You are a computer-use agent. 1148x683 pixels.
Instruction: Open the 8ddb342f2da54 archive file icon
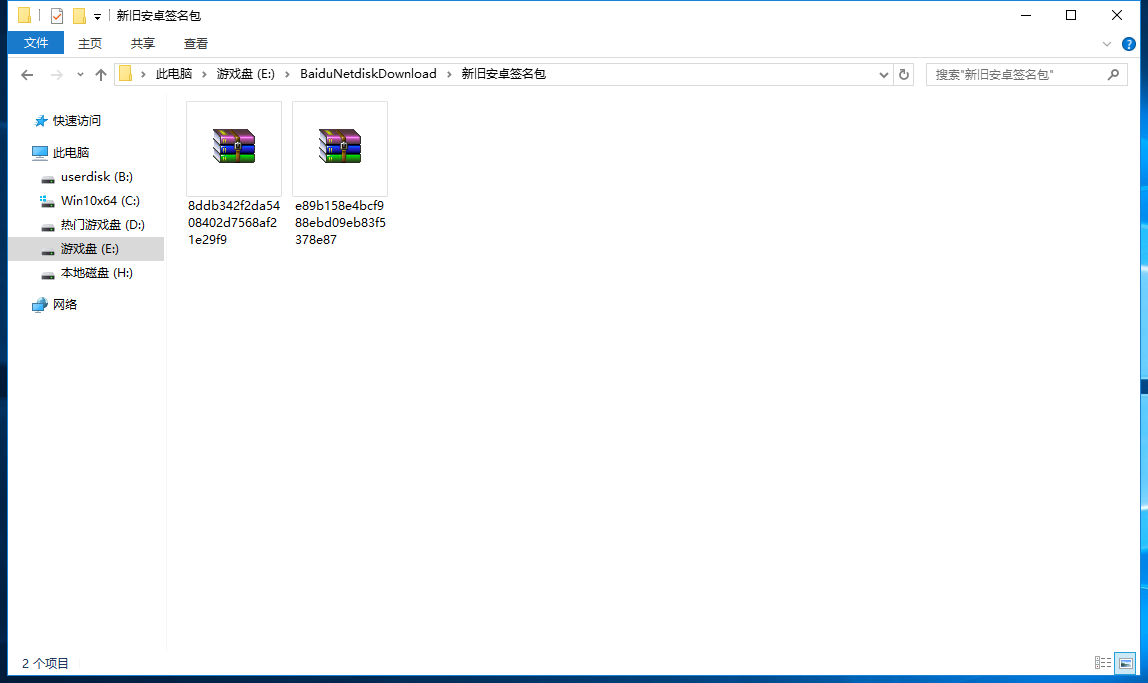click(x=234, y=146)
